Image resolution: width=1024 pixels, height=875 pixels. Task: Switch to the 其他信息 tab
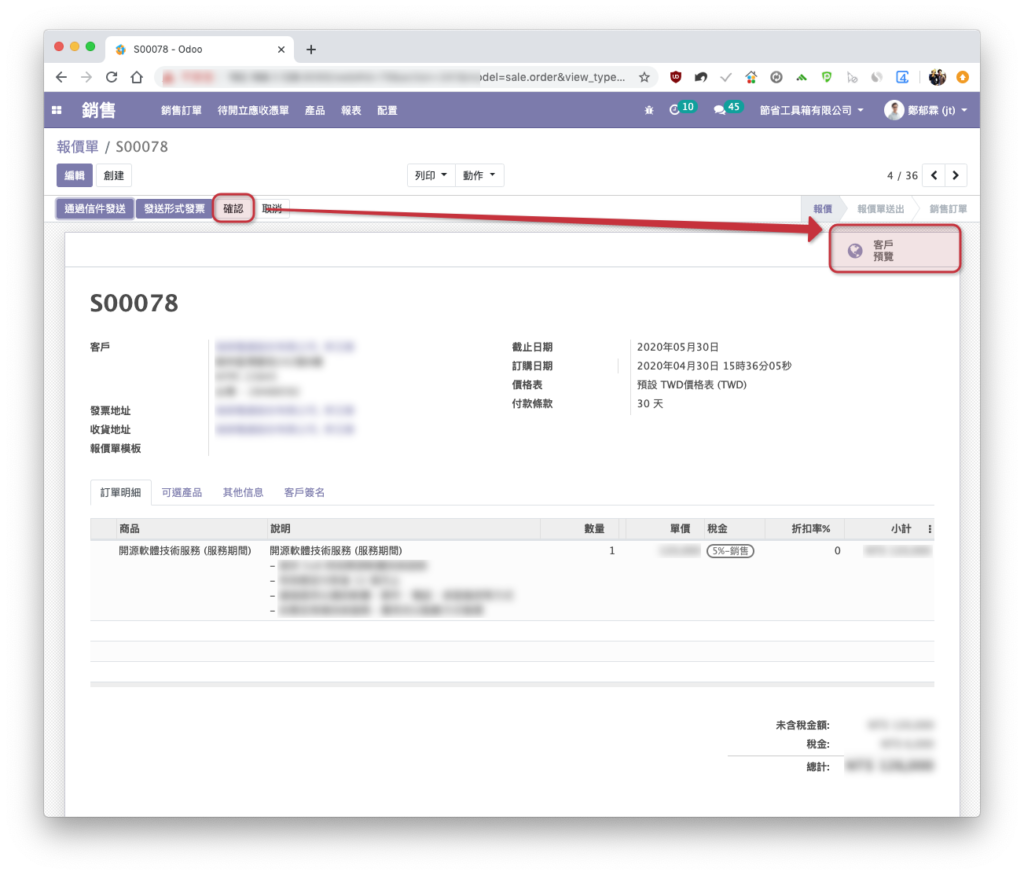coord(243,492)
